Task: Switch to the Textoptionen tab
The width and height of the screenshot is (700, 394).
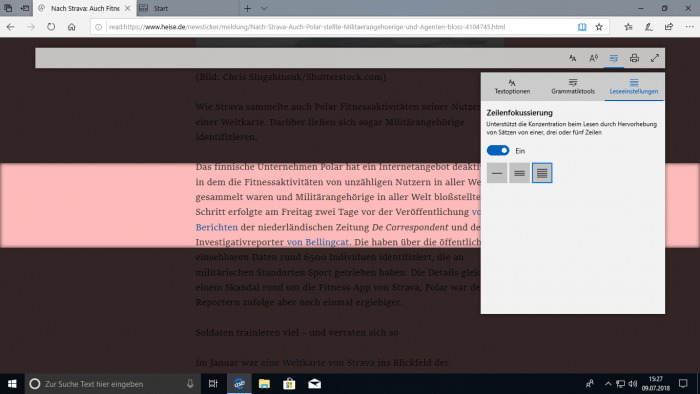Action: click(x=512, y=87)
